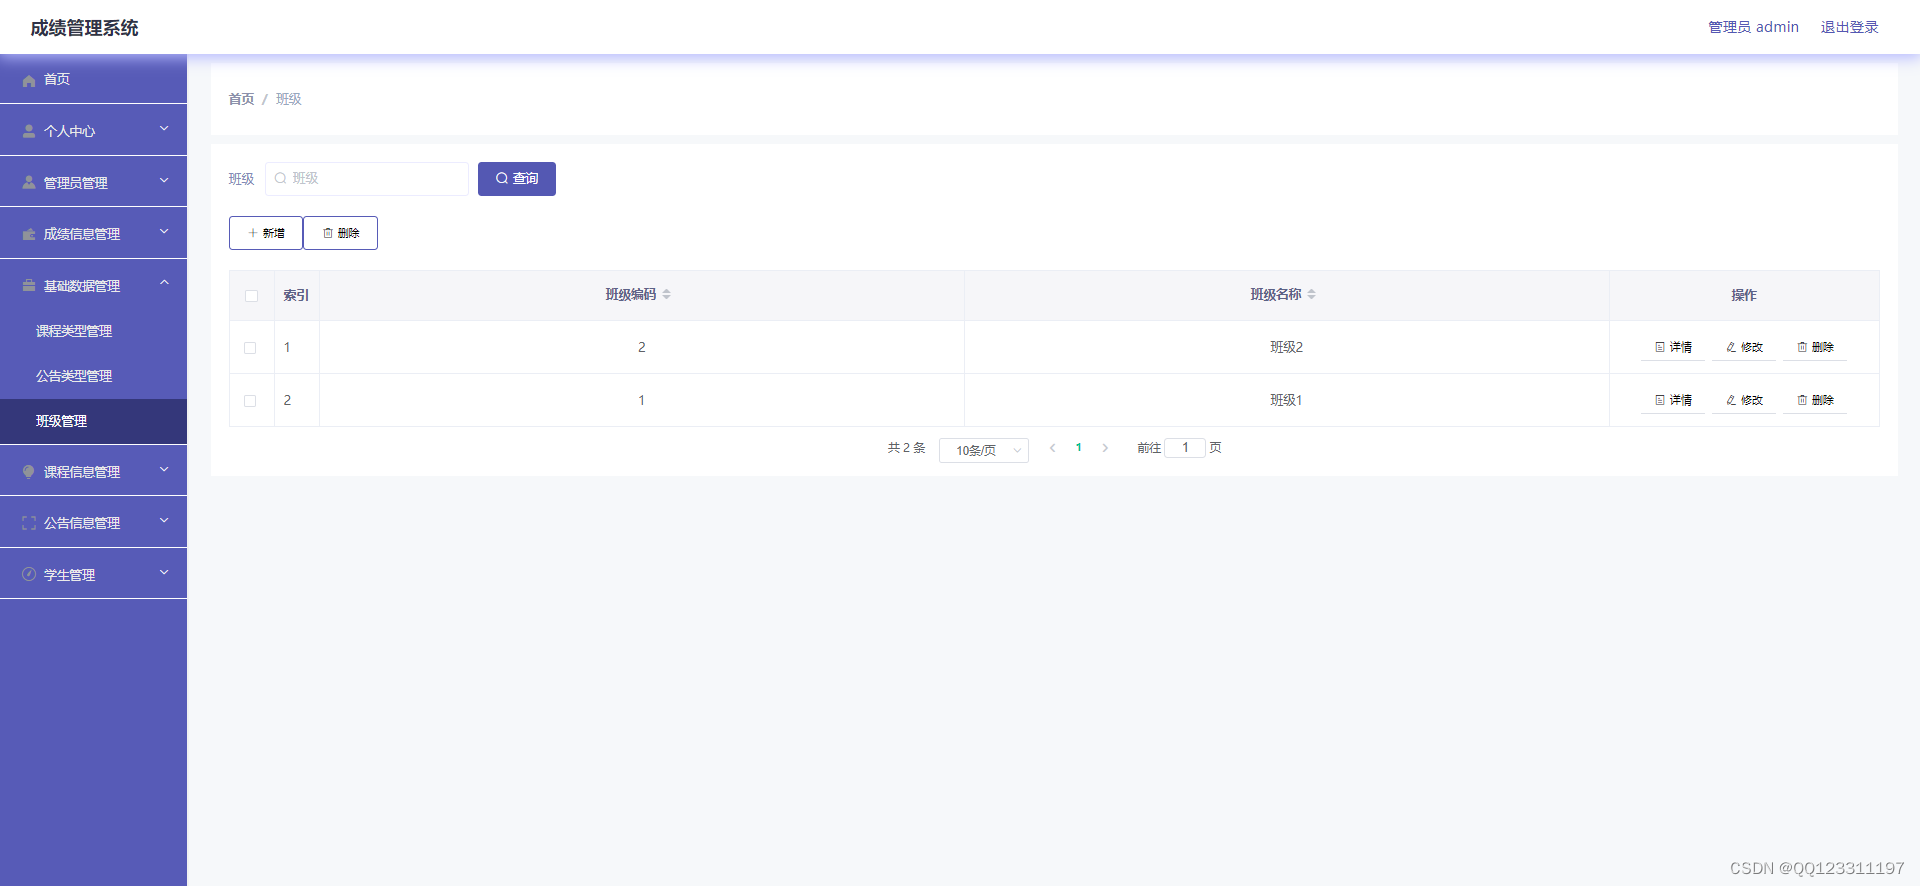Click the 前往 page number input

[x=1185, y=448]
